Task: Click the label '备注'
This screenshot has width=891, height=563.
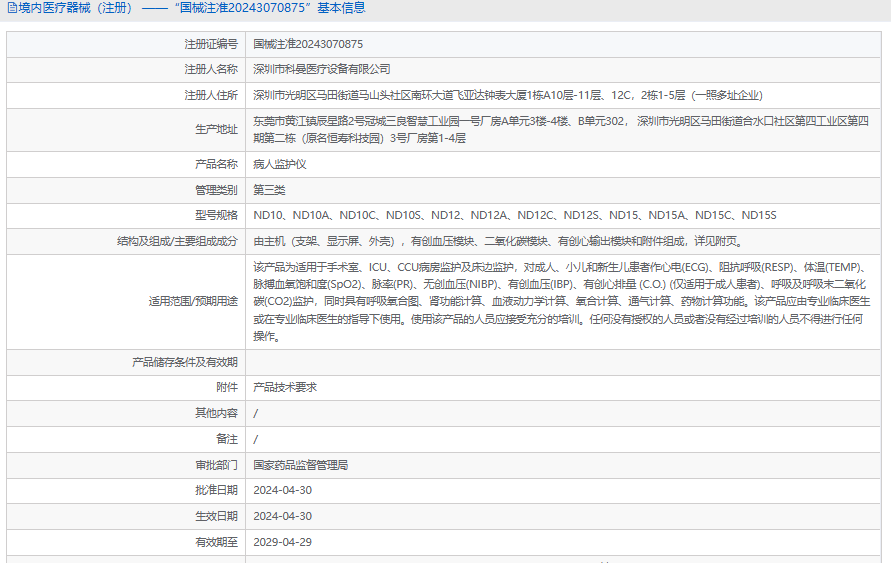Action: click(x=227, y=439)
